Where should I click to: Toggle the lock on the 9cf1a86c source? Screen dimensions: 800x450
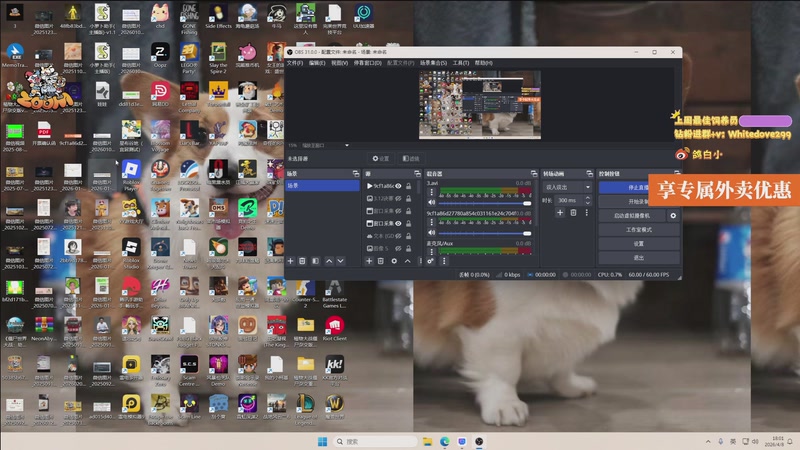(x=409, y=186)
